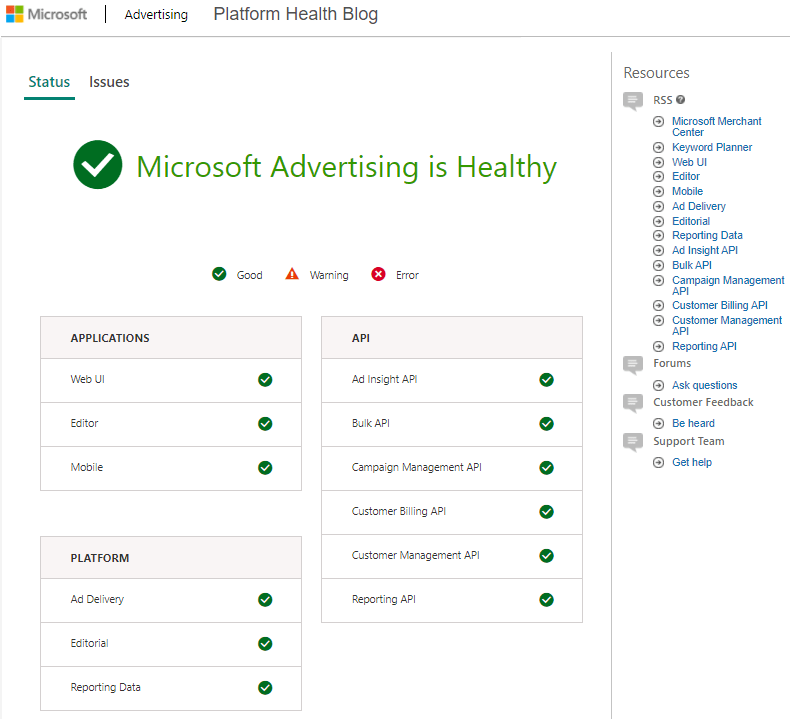The image size is (790, 719).
Task: Open the Customer Billing API RSS link
Action: (x=719, y=305)
